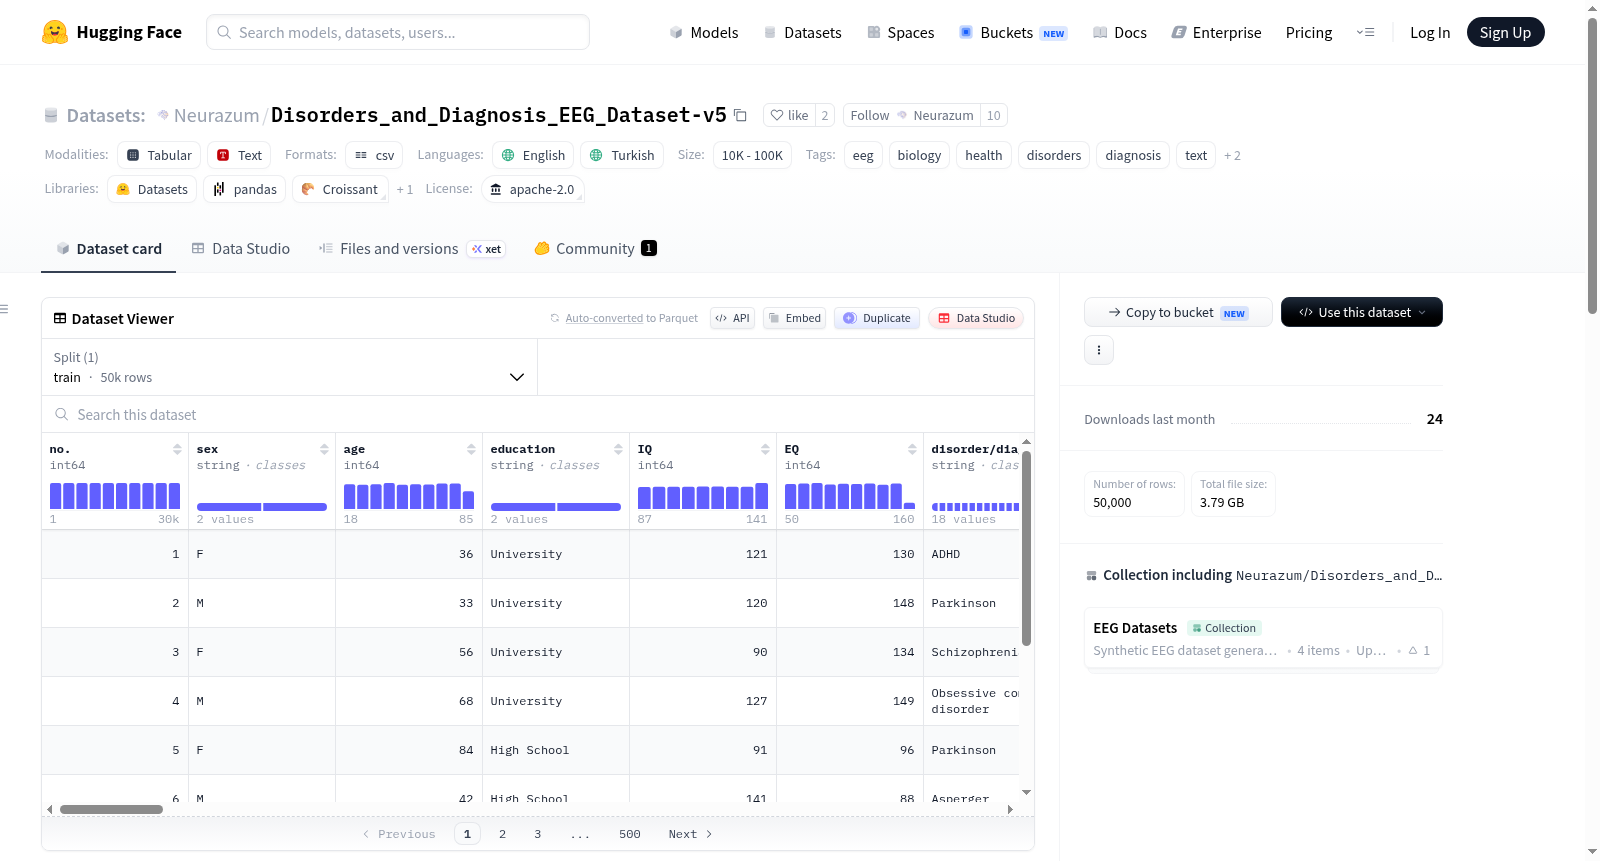This screenshot has width=1600, height=861.
Task: Select the eeg tag
Action: coord(863,155)
